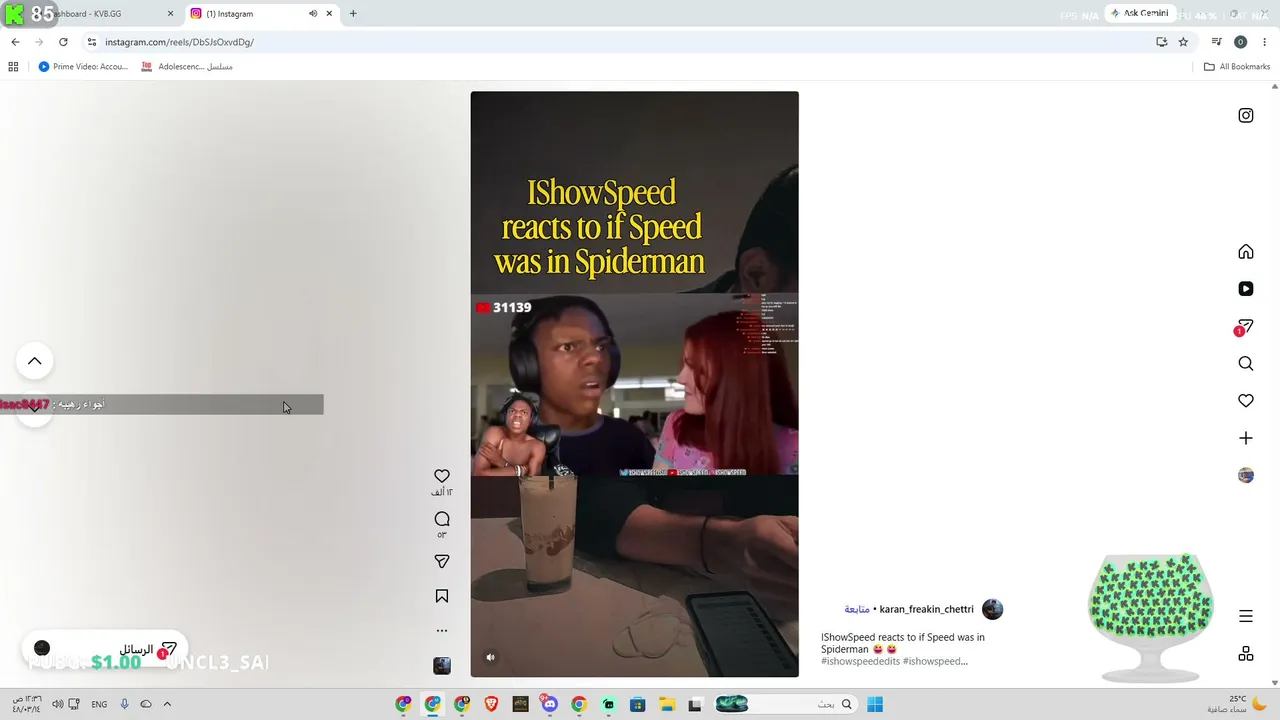The image size is (1280, 720).
Task: Mute the Instagram tab via its speaker icon
Action: click(x=313, y=14)
